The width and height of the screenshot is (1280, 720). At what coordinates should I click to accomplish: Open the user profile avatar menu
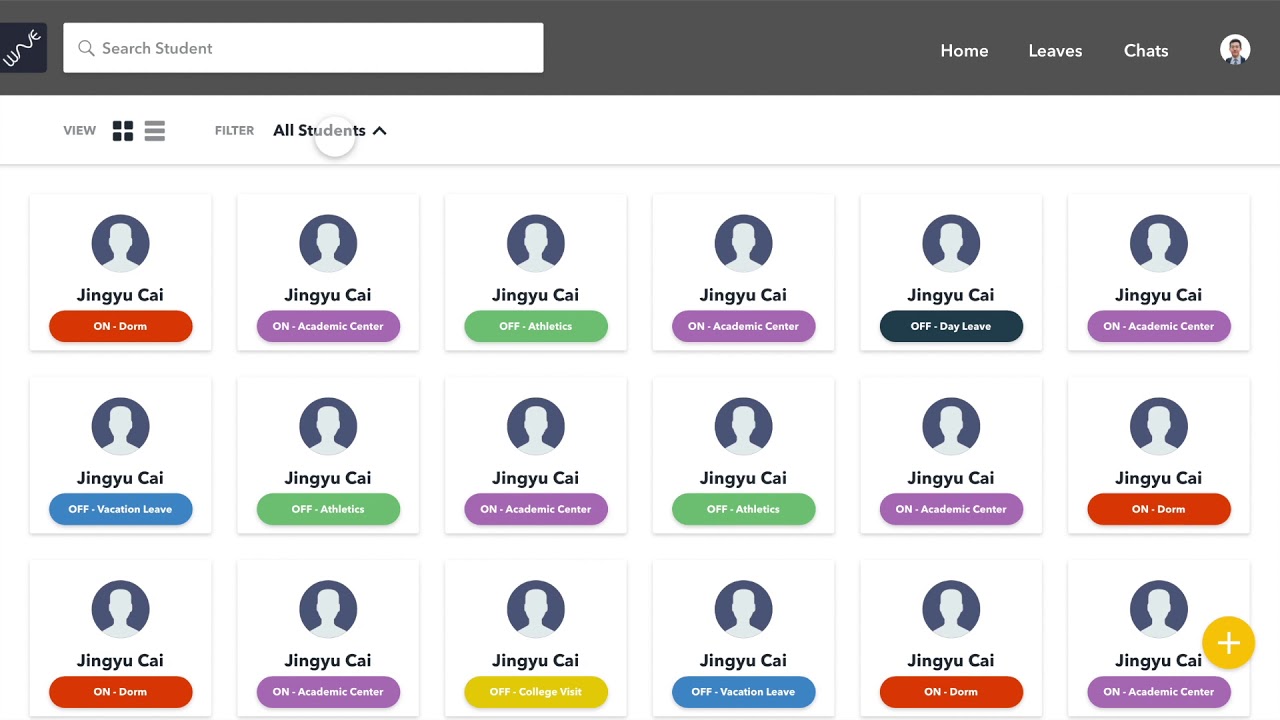click(1235, 50)
